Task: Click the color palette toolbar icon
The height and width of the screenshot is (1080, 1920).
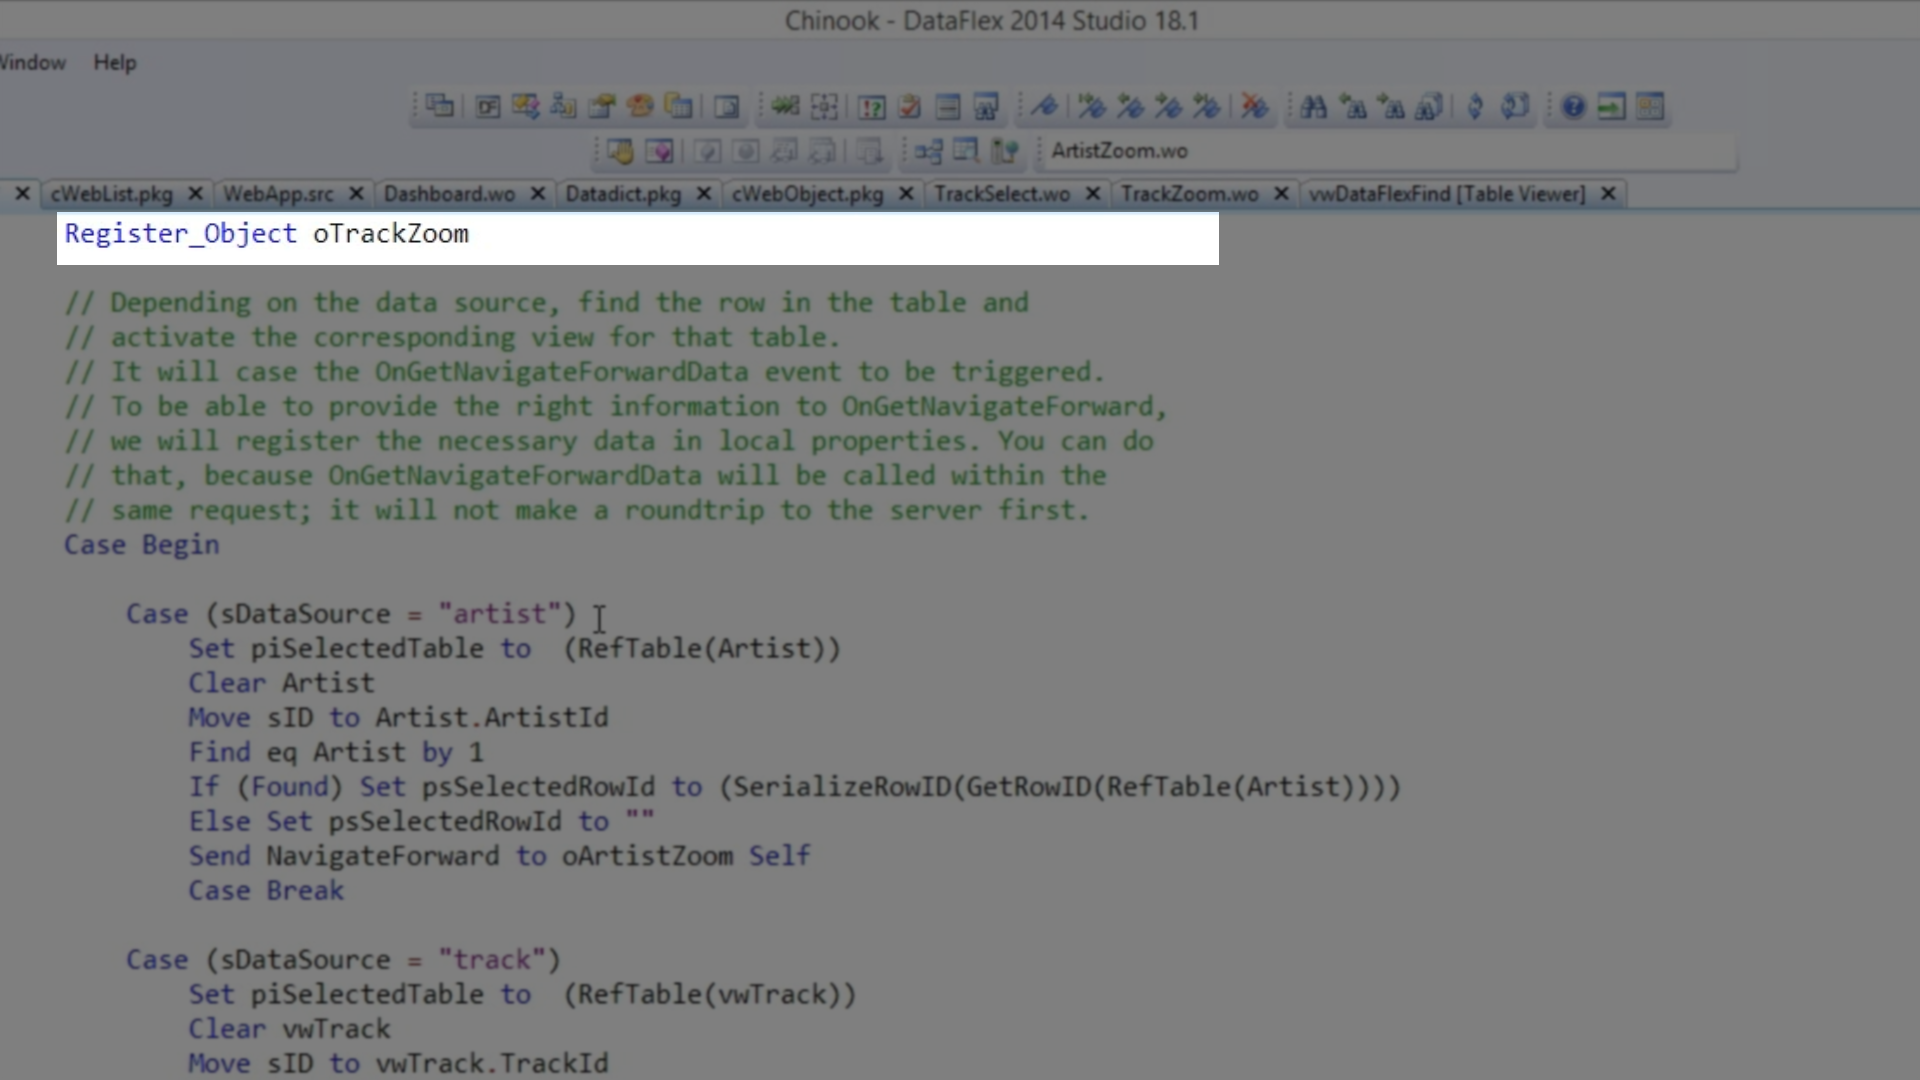Action: coord(640,107)
